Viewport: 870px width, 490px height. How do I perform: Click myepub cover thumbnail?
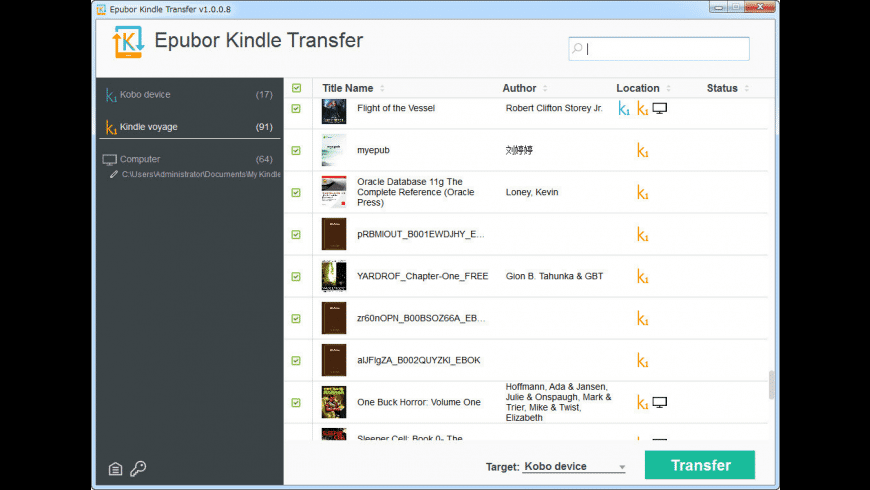(x=334, y=150)
